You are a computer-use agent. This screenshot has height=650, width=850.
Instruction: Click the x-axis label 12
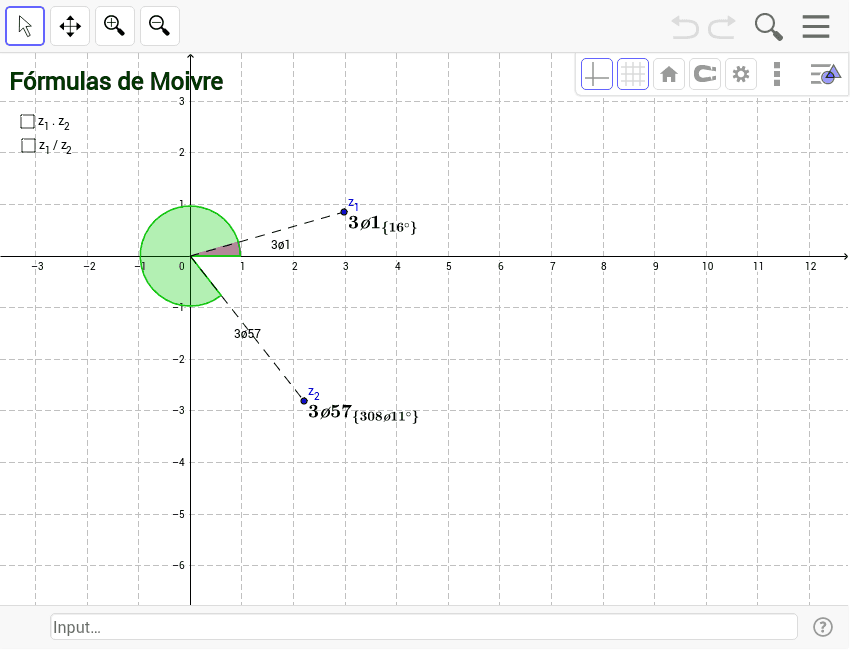[x=810, y=266]
